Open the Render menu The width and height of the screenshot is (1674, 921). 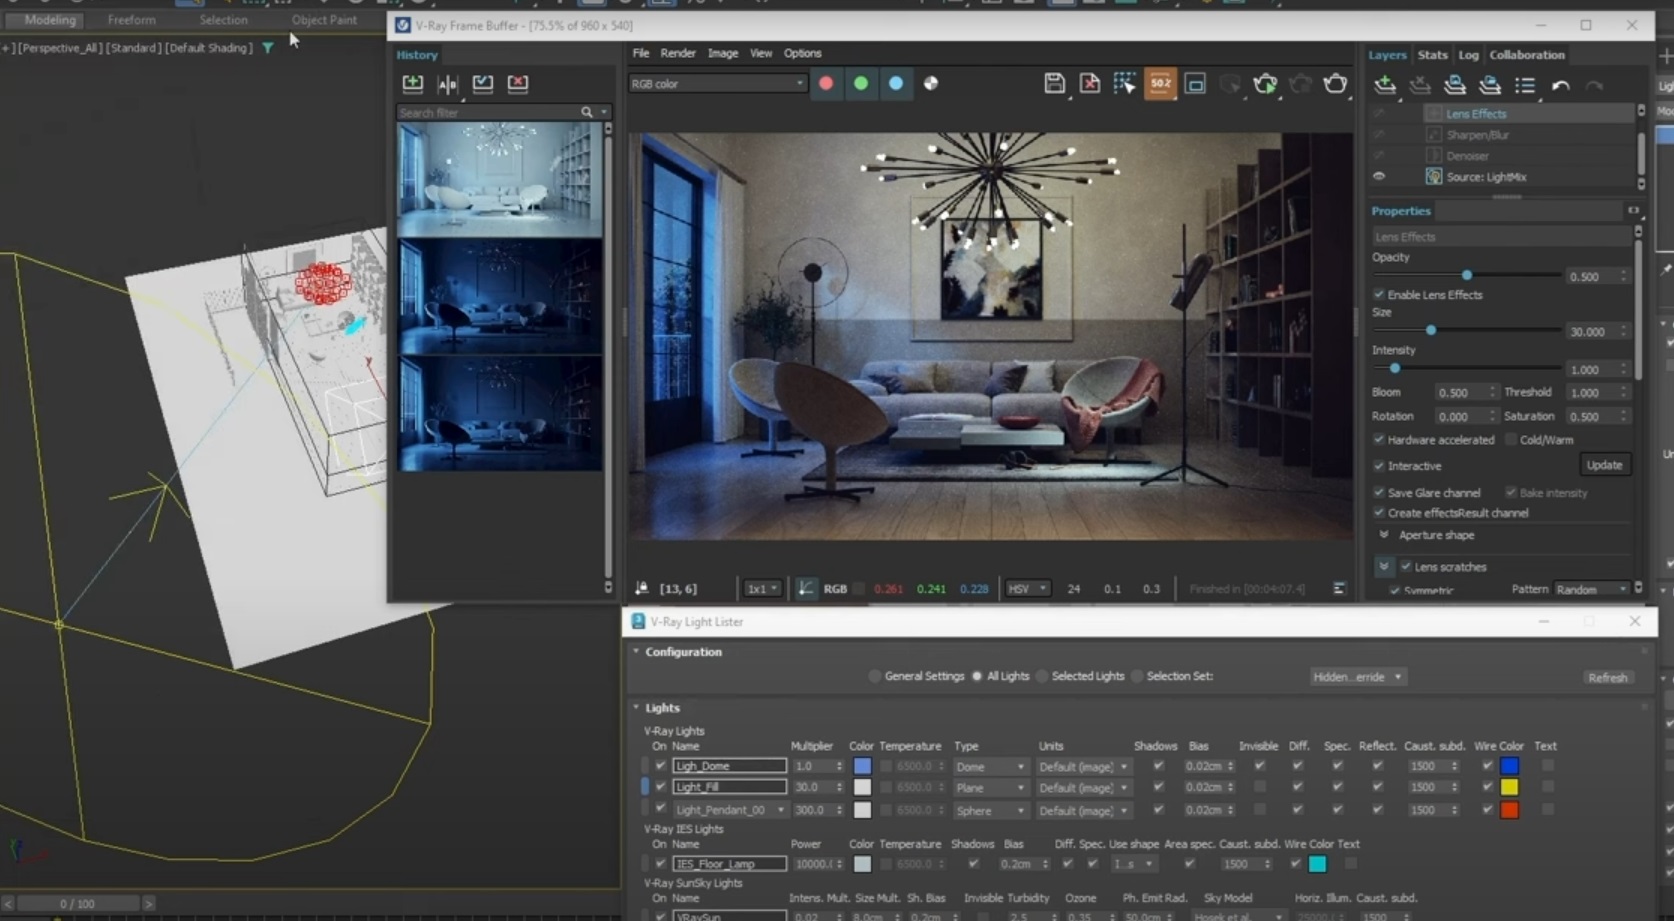[x=677, y=53]
